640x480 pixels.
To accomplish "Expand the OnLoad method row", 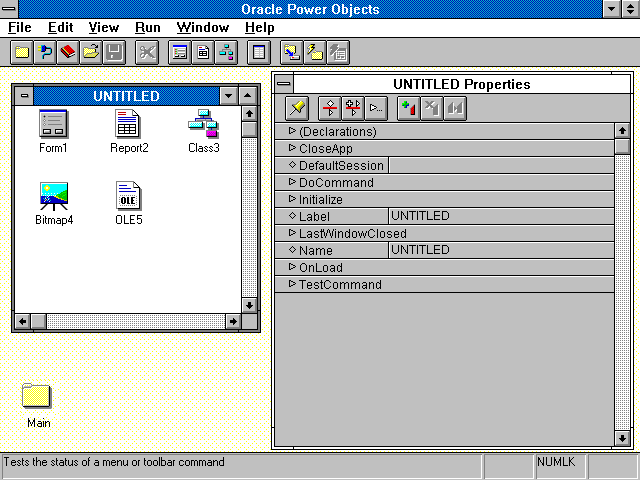I will point(292,267).
